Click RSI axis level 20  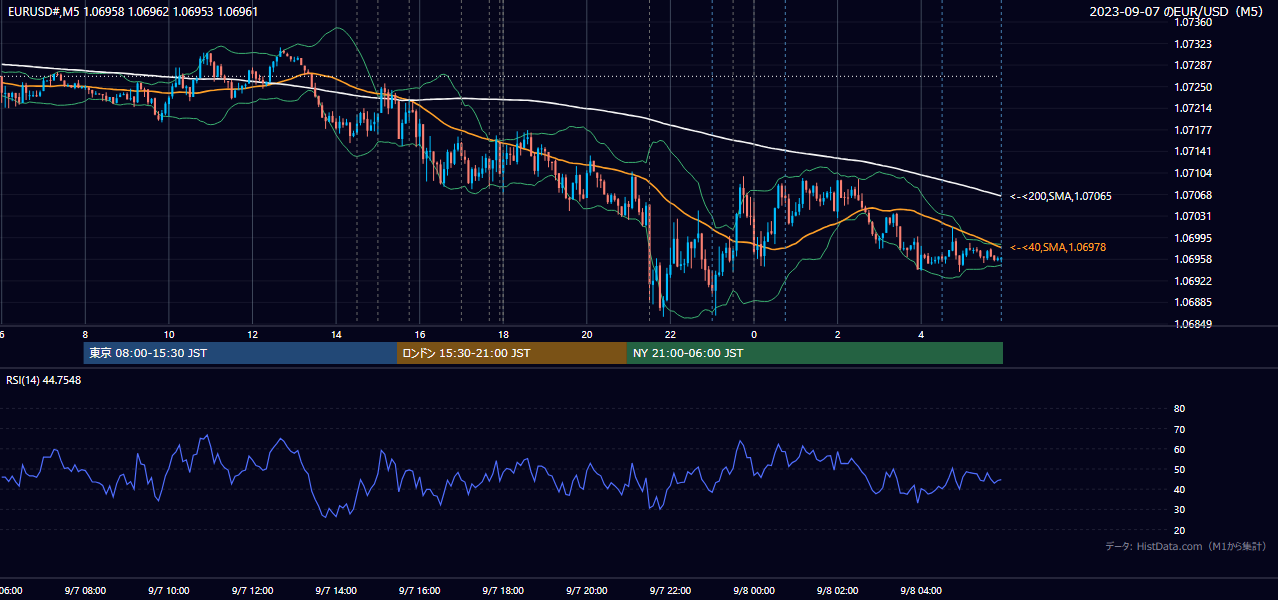pyautogui.click(x=1179, y=531)
